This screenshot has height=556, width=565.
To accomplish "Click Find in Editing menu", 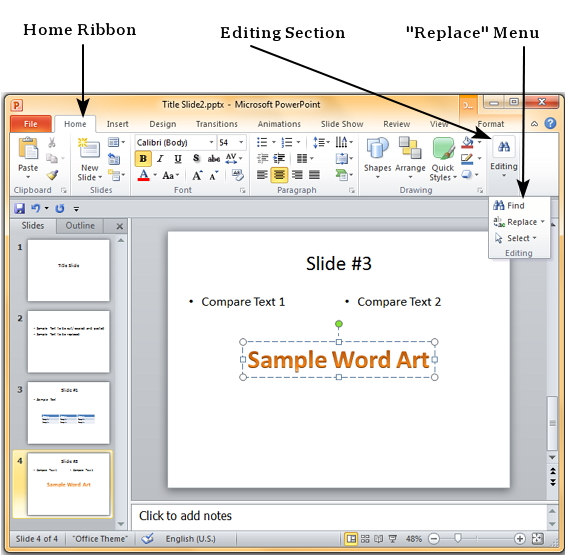I will [509, 205].
